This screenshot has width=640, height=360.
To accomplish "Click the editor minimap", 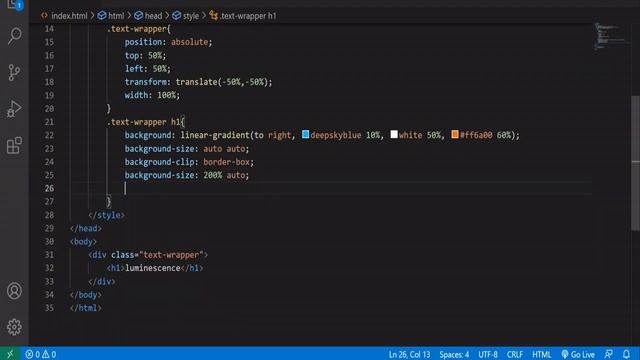I will tap(610, 37).
